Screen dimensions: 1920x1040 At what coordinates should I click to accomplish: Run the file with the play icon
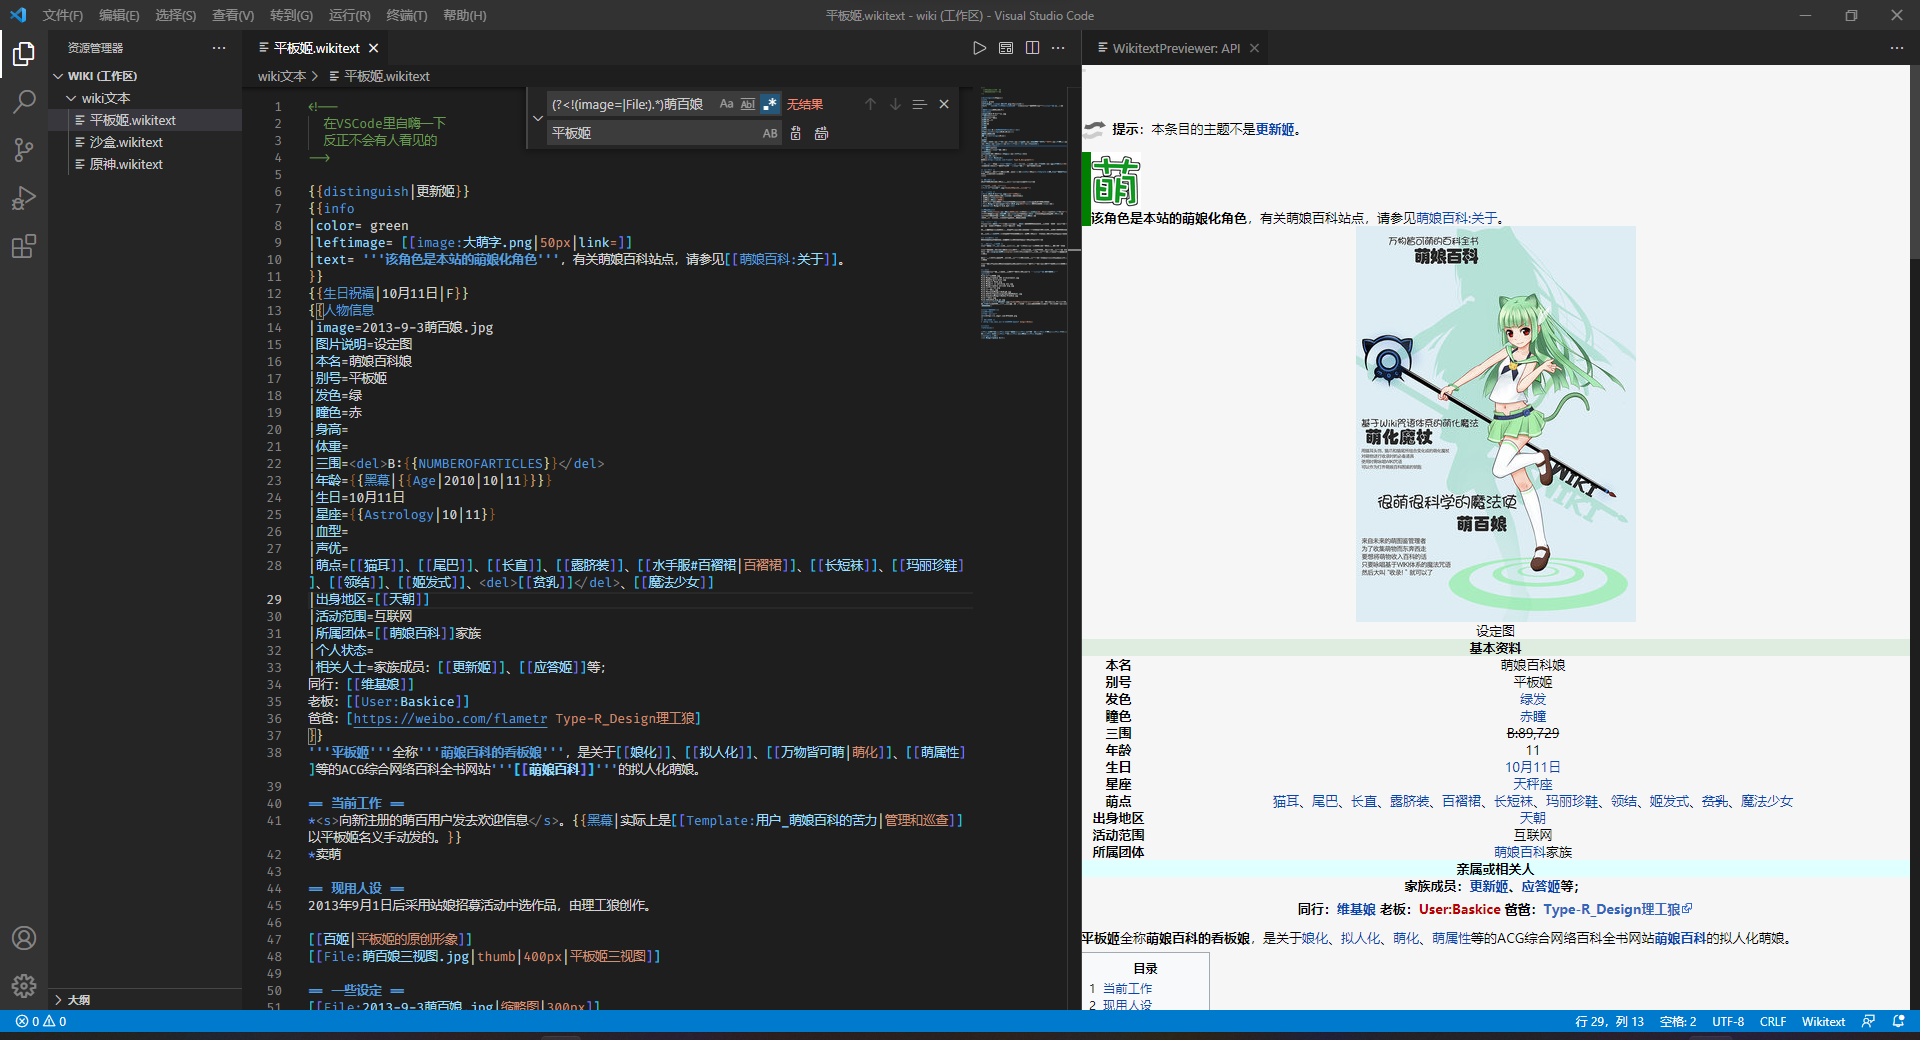[979, 48]
